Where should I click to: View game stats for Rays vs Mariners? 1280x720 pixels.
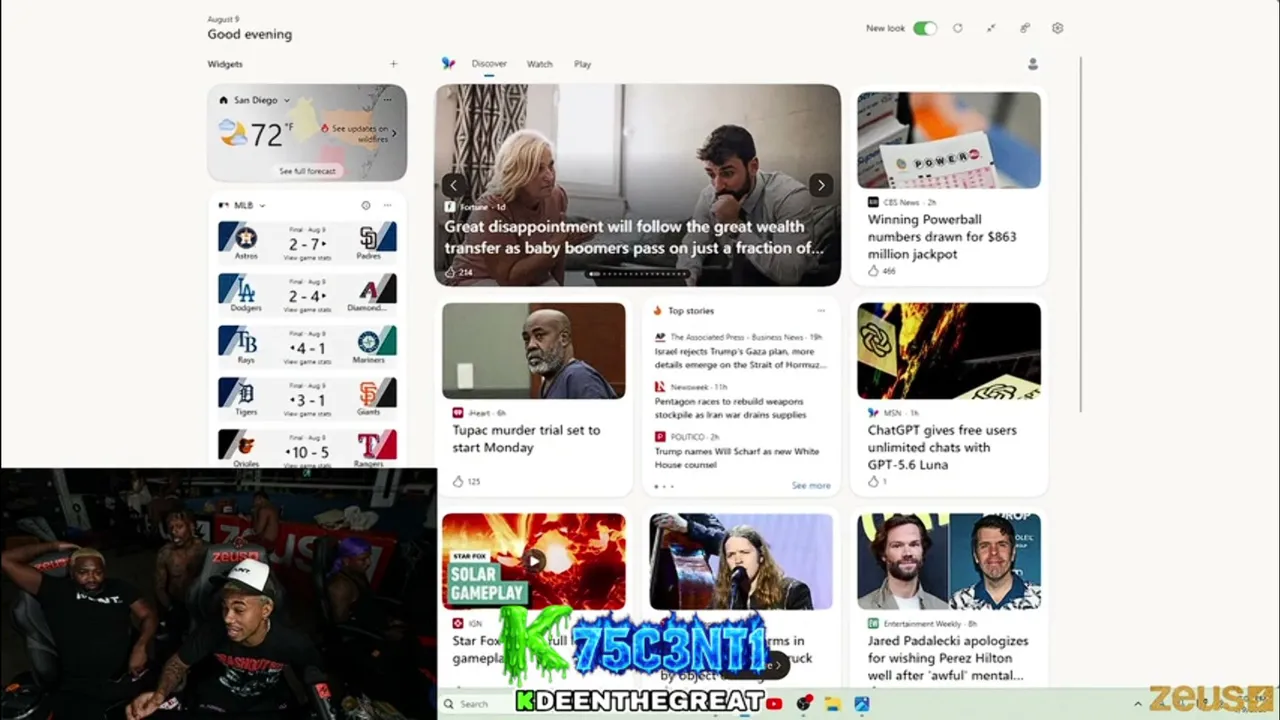tap(307, 362)
